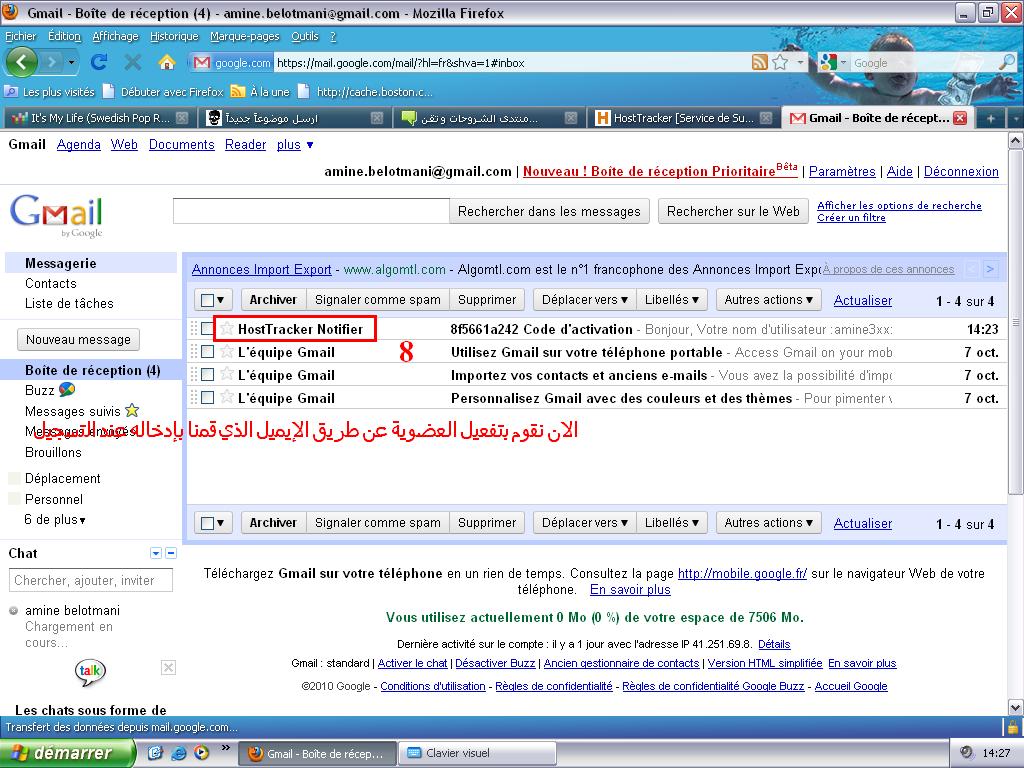This screenshot has height=768, width=1024.
Task: Open the Marque-pages menu
Action: tap(244, 36)
